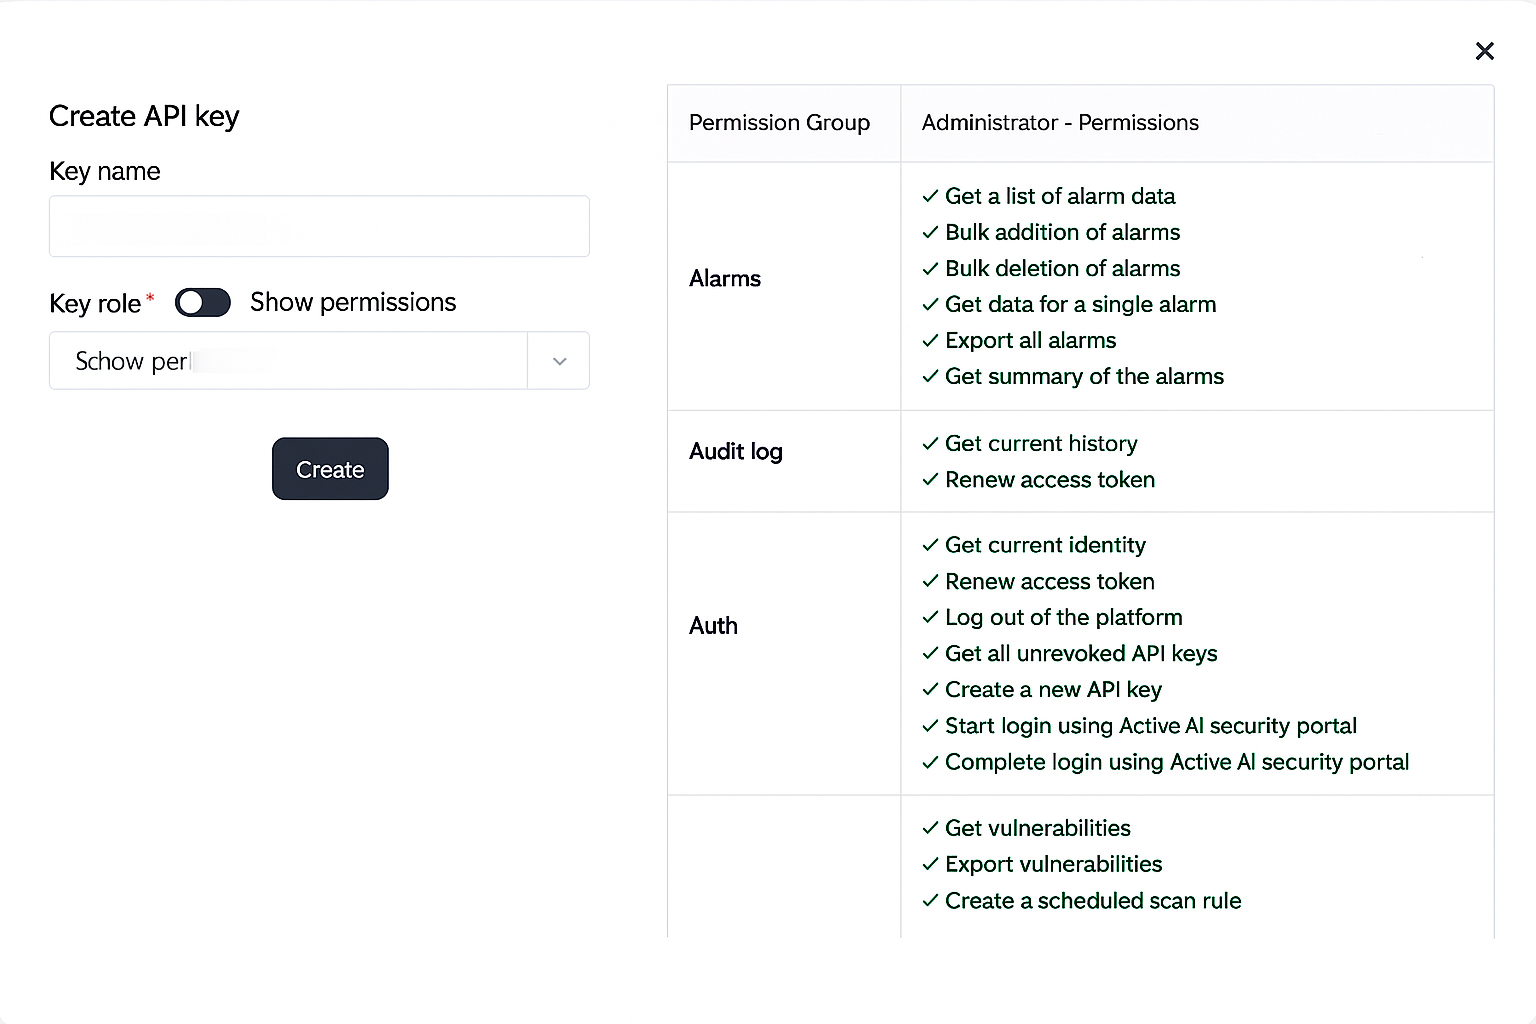
Task: Click checkmark beside Get a list of alarm data
Action: click(930, 196)
